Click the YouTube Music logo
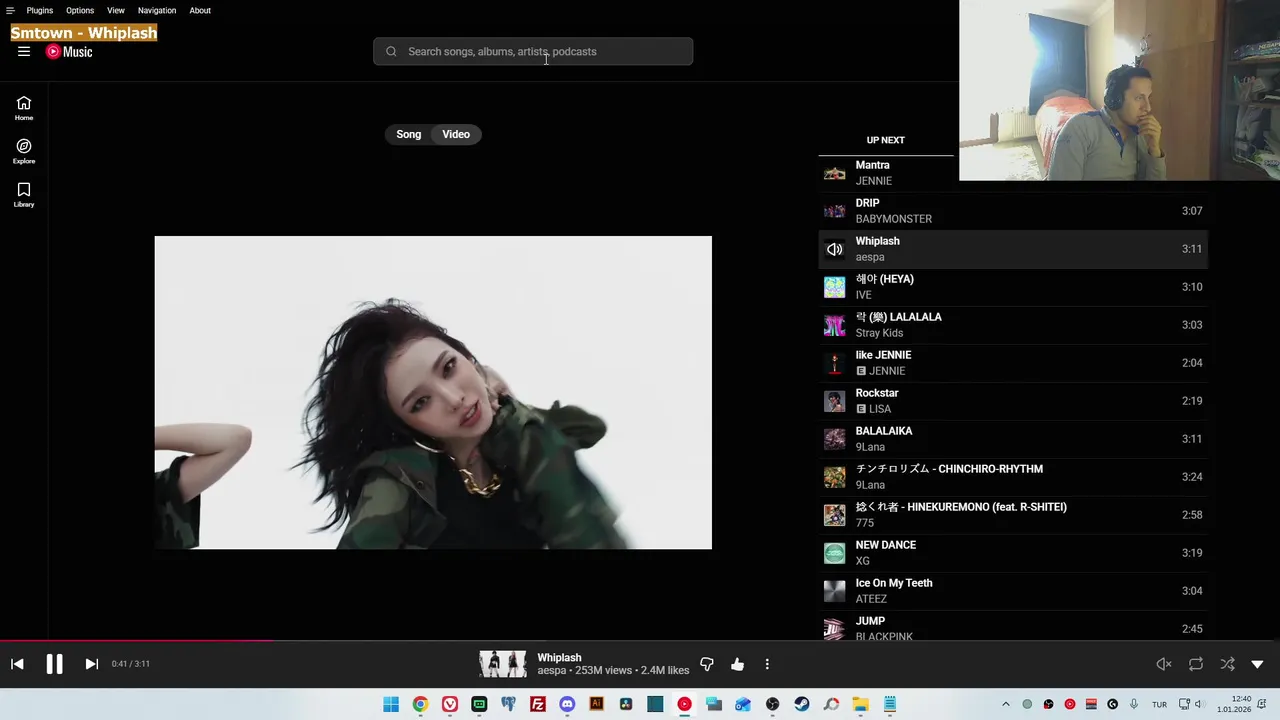The width and height of the screenshot is (1280, 720). 69,52
